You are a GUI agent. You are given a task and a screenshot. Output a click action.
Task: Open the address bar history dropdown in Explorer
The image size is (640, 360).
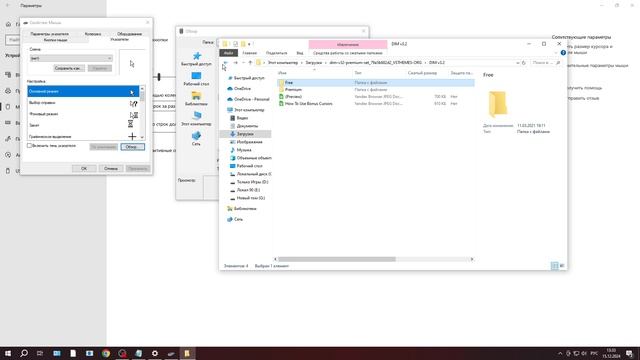518,63
